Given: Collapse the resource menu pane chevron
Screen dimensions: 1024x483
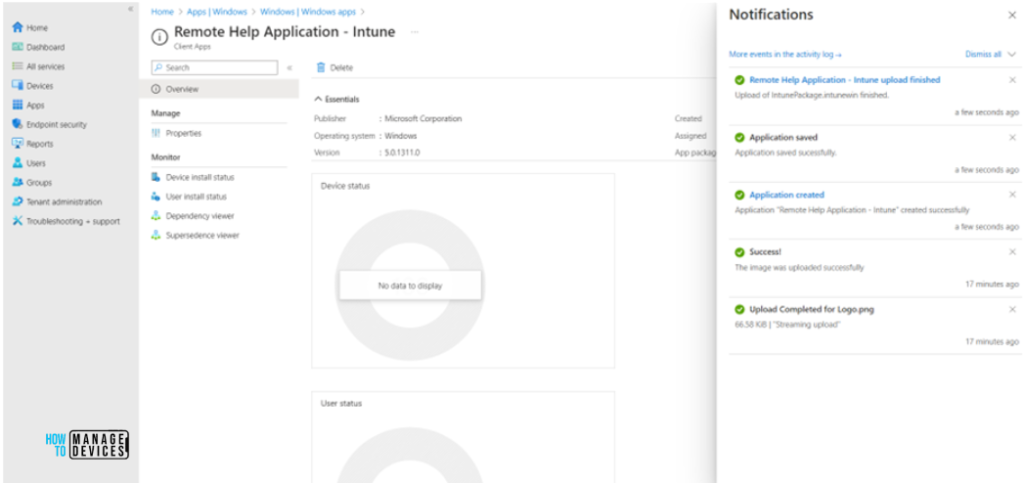Looking at the screenshot, I should coord(289,67).
